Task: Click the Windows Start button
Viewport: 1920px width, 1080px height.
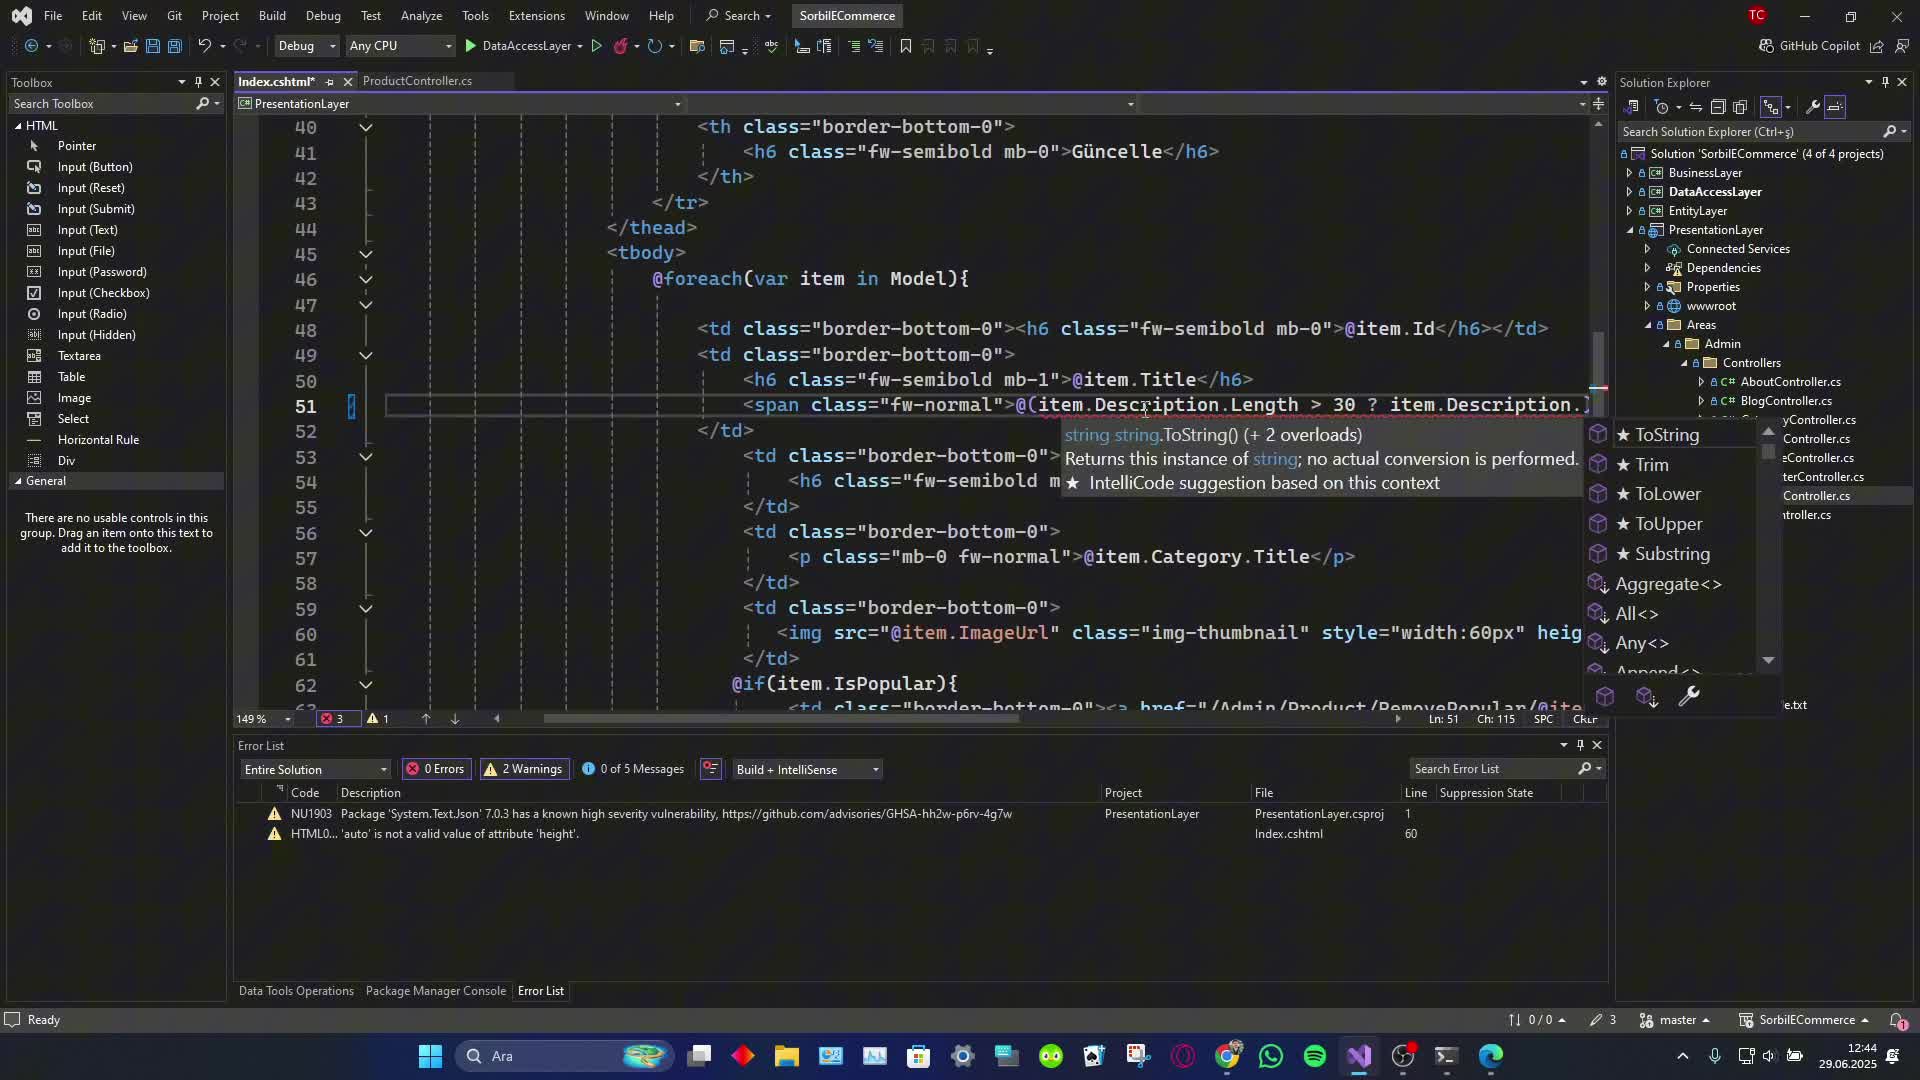Action: (430, 1056)
